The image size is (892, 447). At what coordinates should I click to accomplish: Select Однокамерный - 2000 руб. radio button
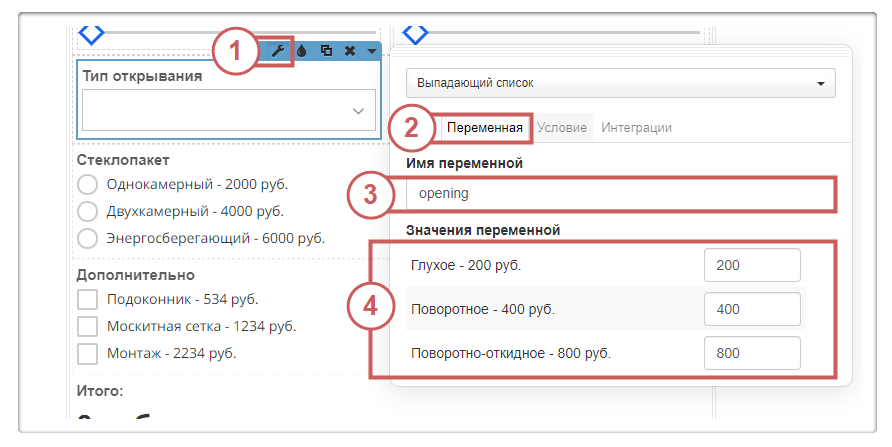88,185
